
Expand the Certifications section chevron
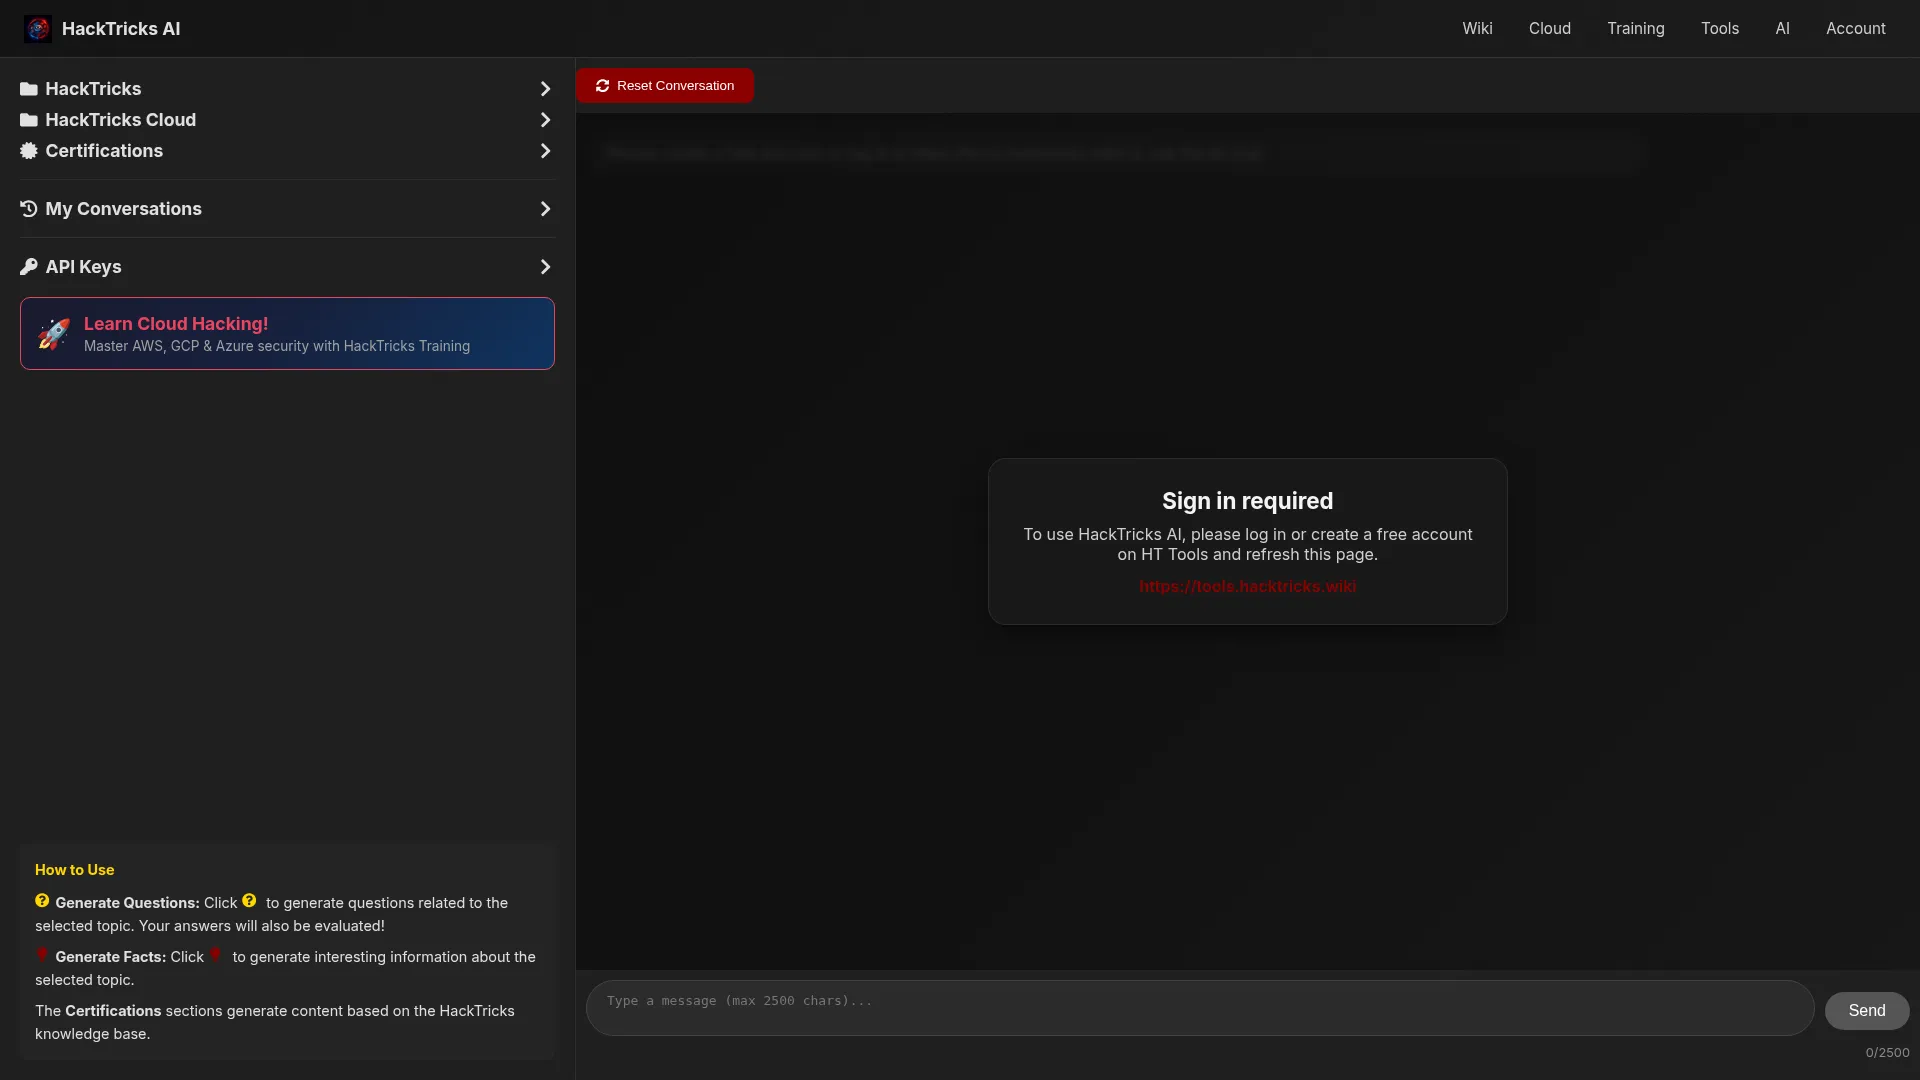[x=545, y=151]
